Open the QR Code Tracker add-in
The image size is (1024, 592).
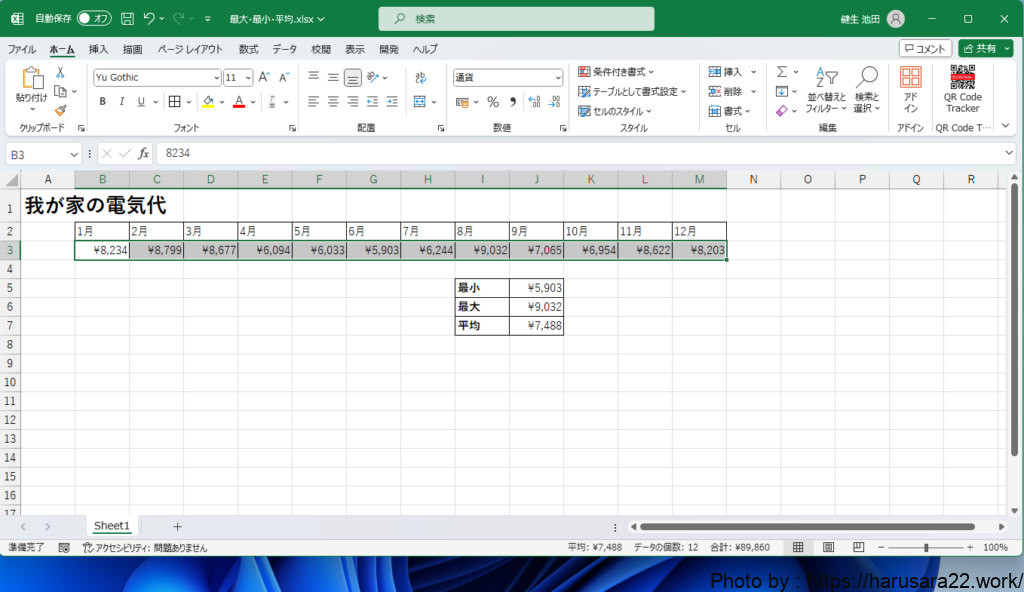pos(962,90)
